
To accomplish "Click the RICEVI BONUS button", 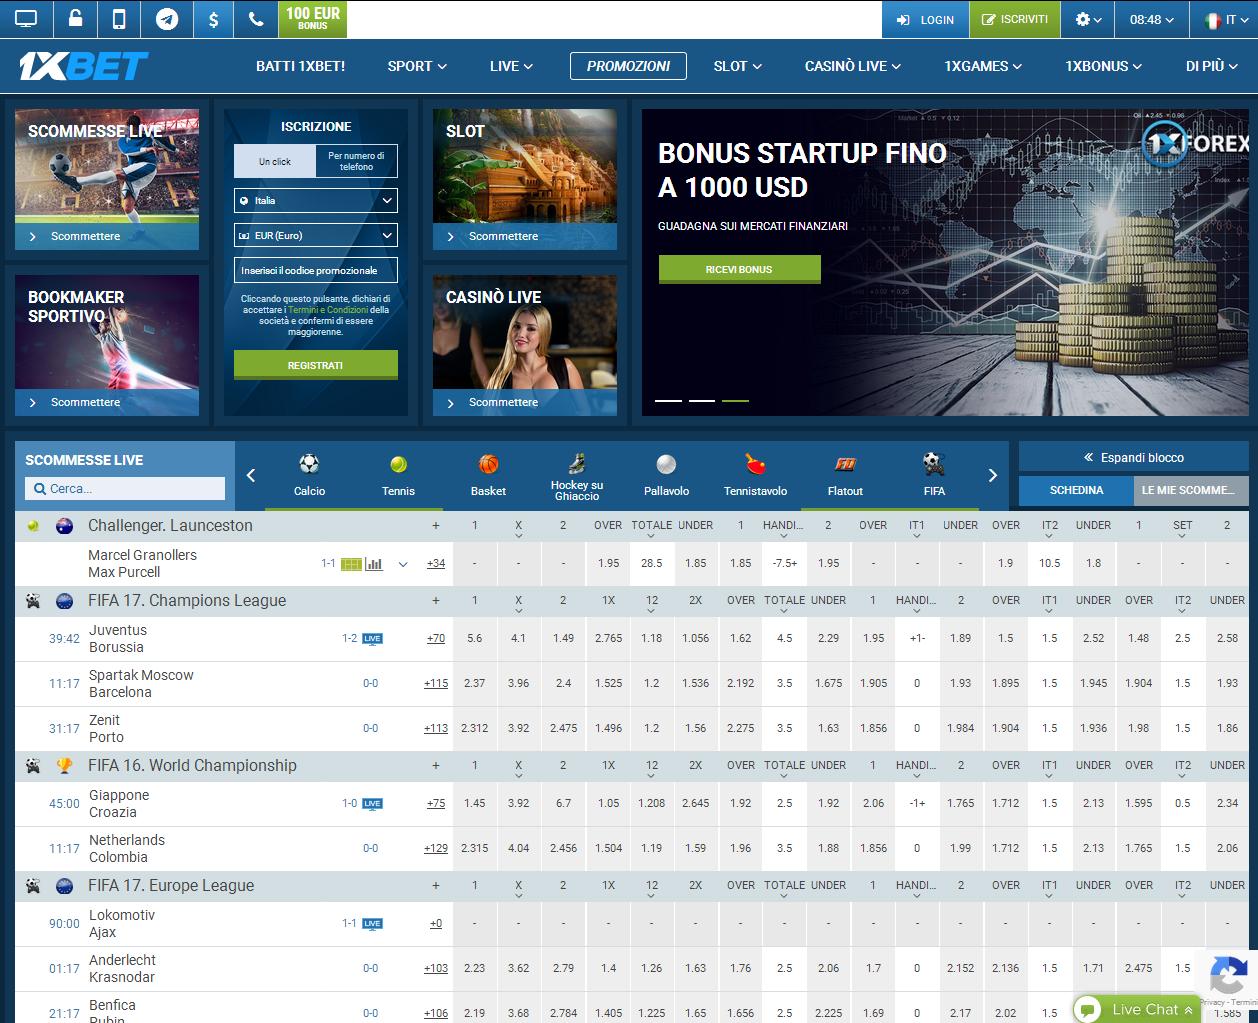I will (739, 269).
